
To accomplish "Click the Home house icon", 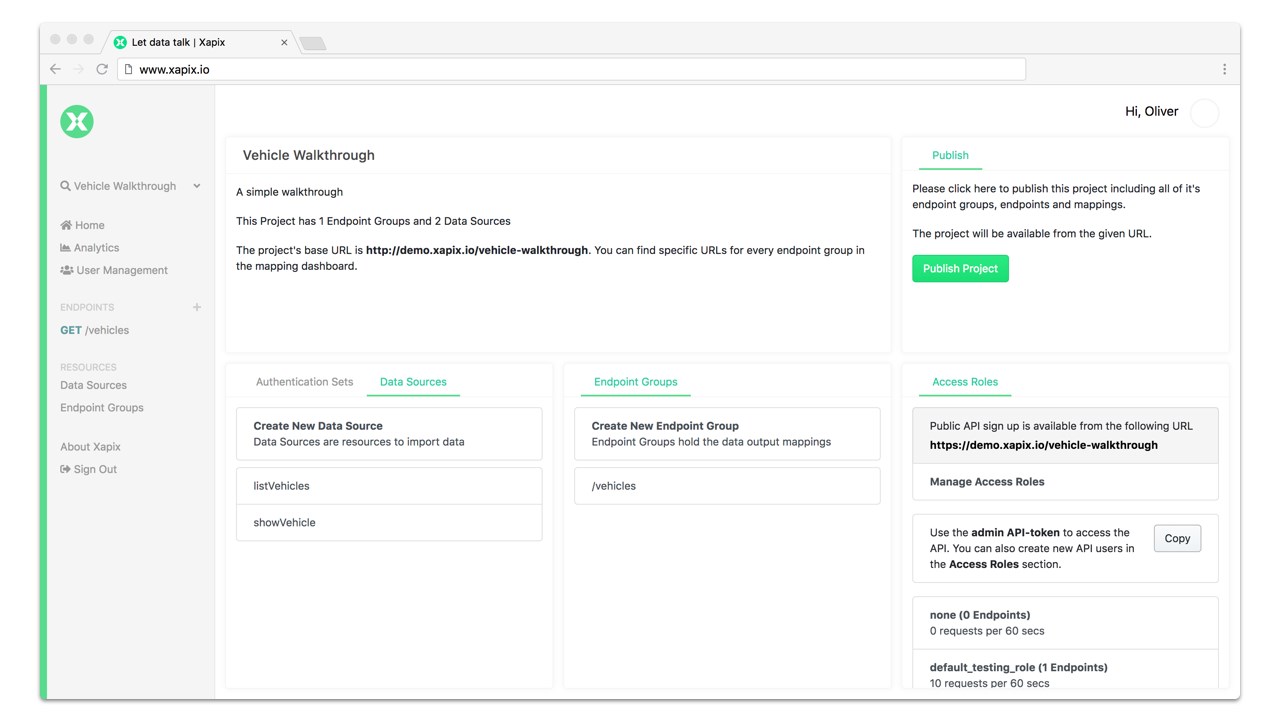I will coord(66,225).
